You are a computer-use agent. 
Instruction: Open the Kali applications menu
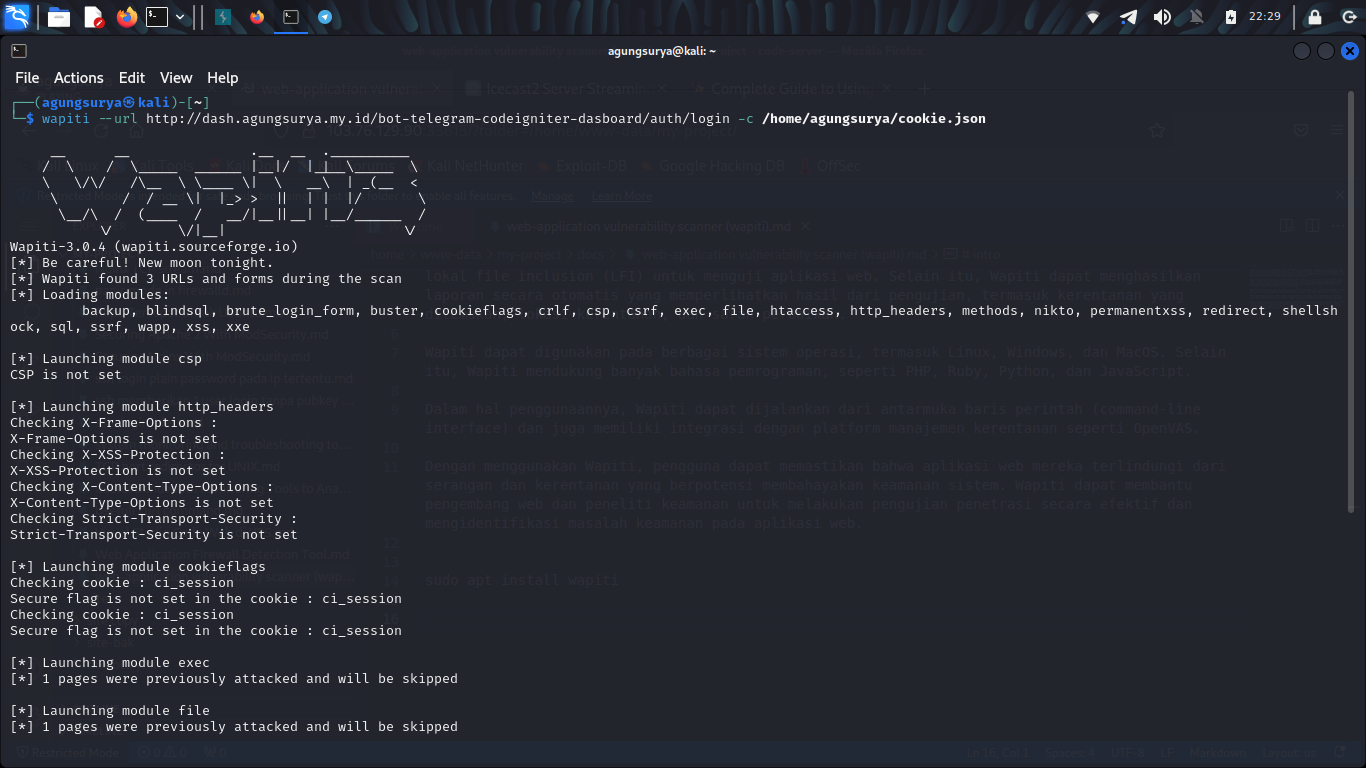[x=18, y=17]
